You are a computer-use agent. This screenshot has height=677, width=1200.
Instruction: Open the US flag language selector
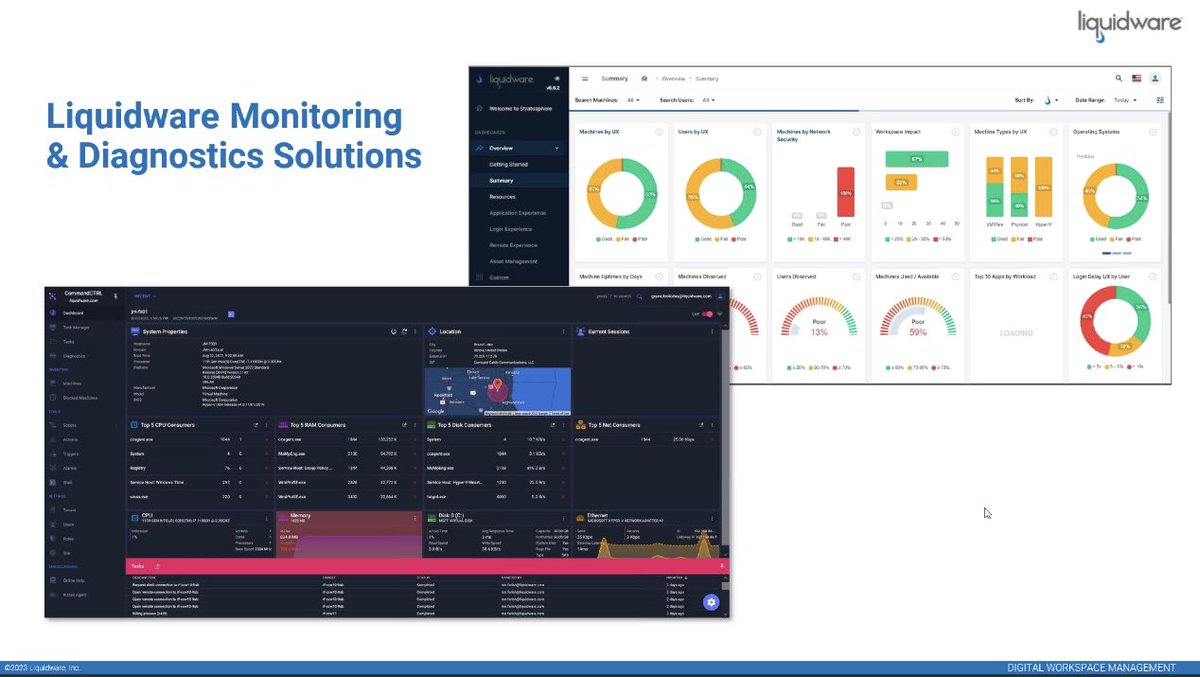click(1137, 78)
